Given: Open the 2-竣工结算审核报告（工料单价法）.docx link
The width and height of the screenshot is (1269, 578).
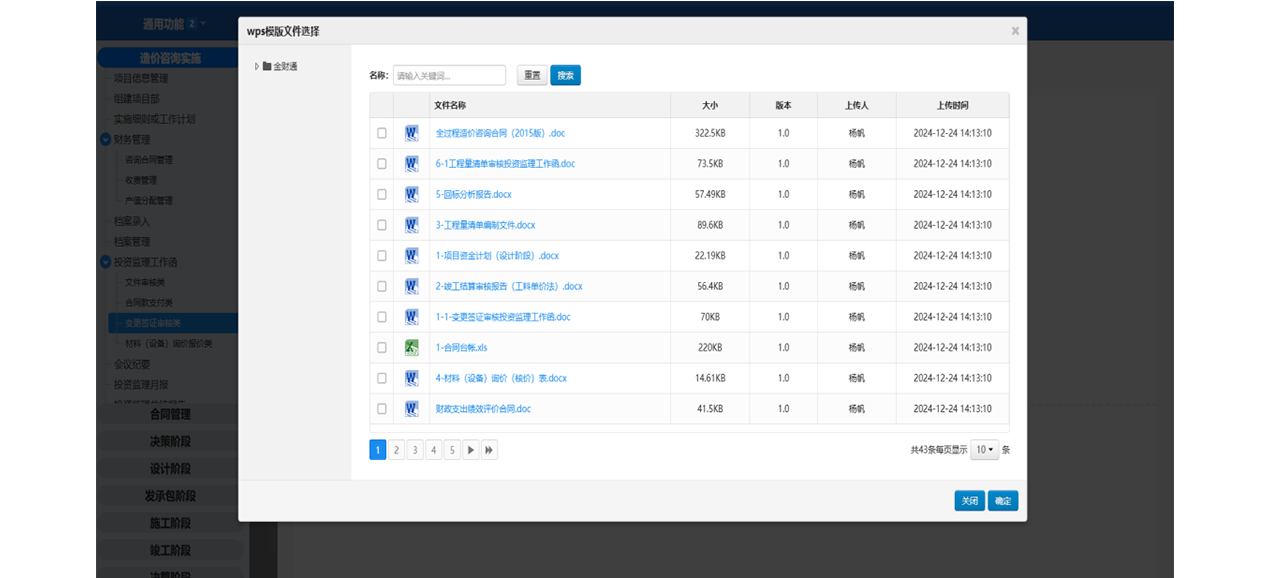Looking at the screenshot, I should pos(509,286).
